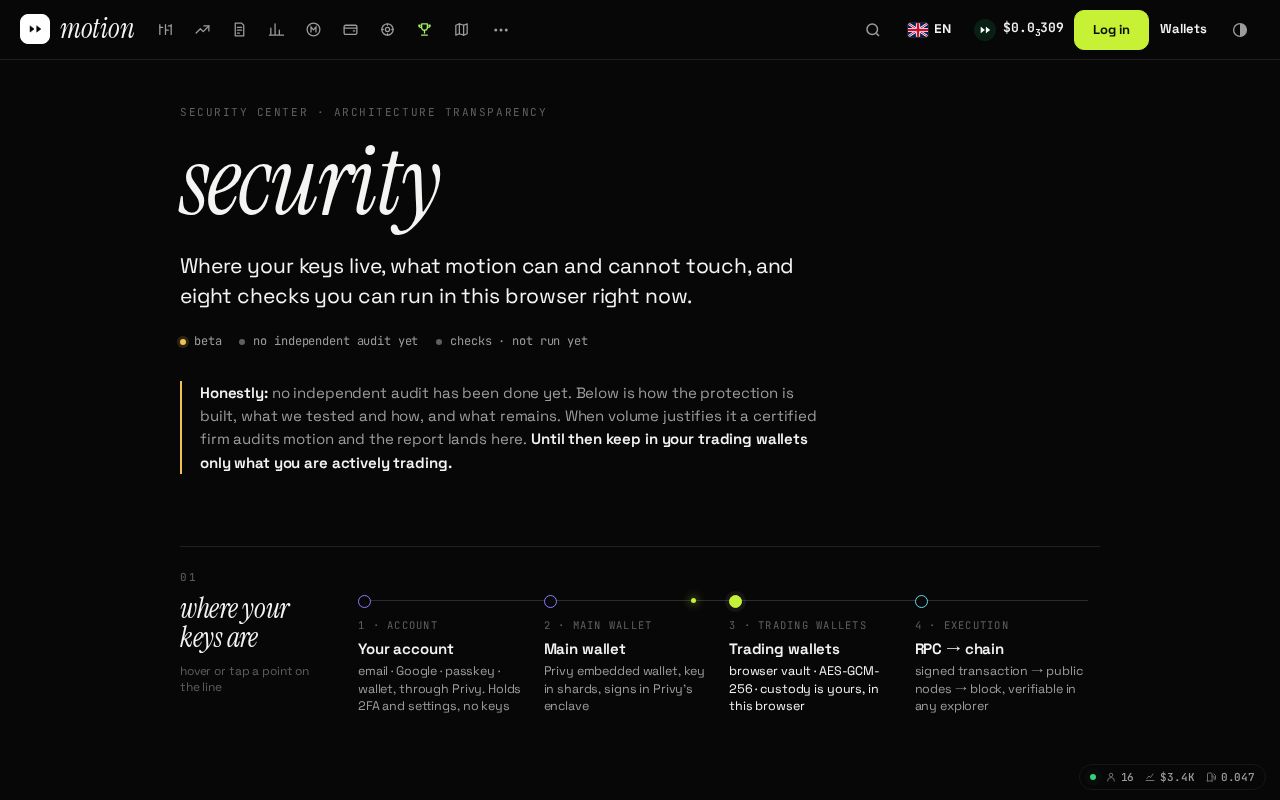This screenshot has width=1280, height=800.
Task: Select the Execution point on the line
Action: [921, 601]
